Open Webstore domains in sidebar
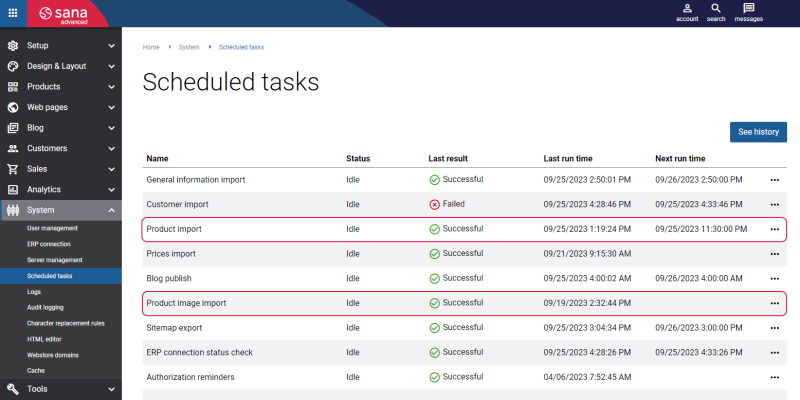Image resolution: width=800 pixels, height=400 pixels. (x=53, y=355)
